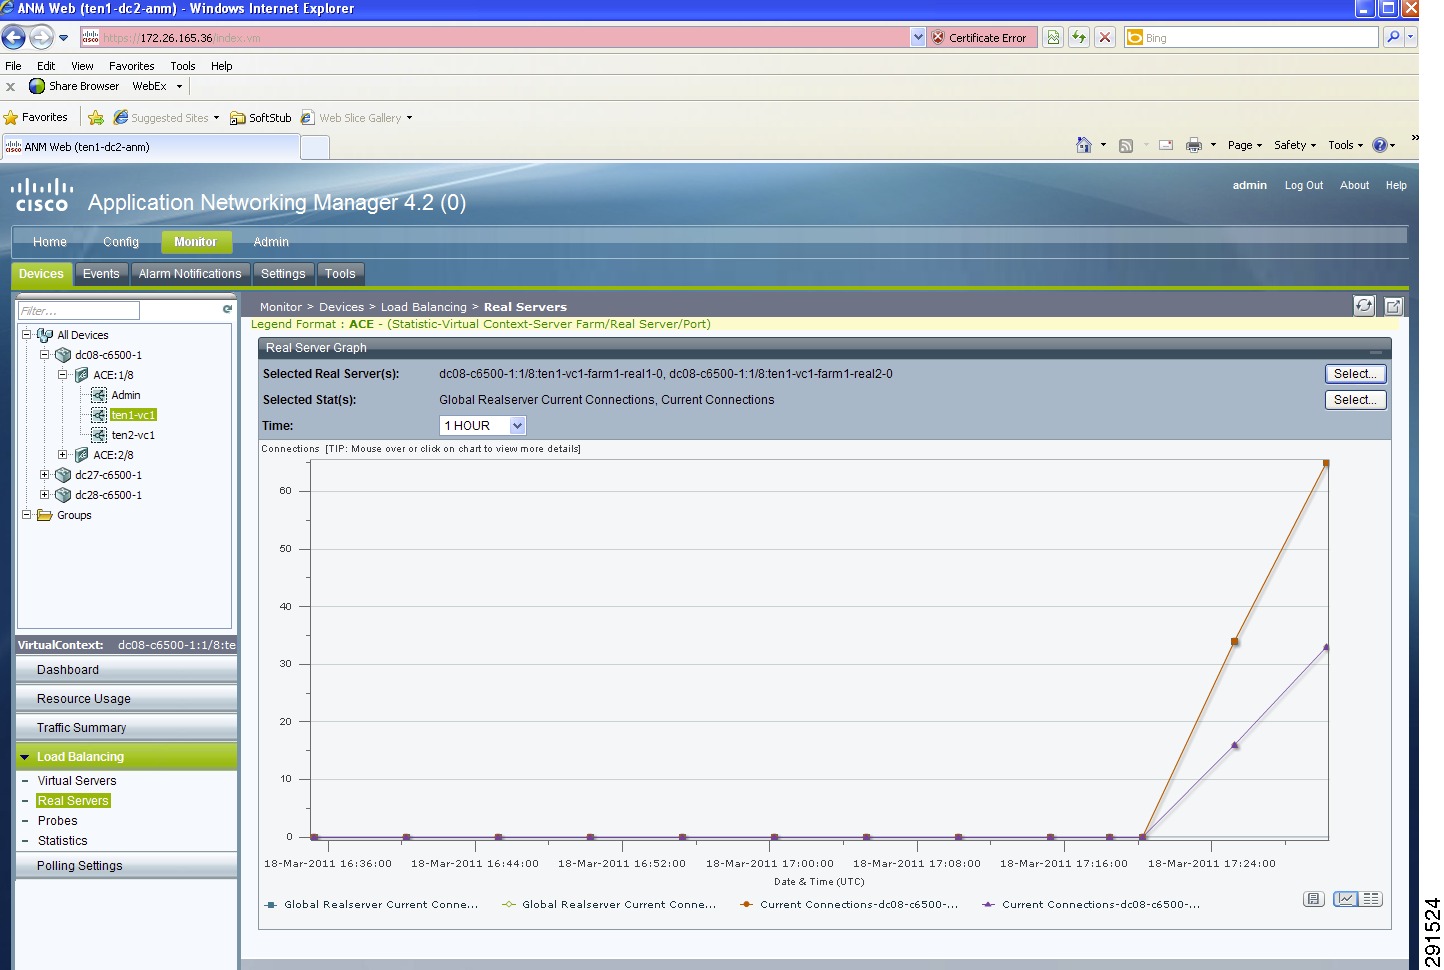Collapse the dc08-c6500-1 tree node
The width and height of the screenshot is (1444, 970).
point(45,355)
